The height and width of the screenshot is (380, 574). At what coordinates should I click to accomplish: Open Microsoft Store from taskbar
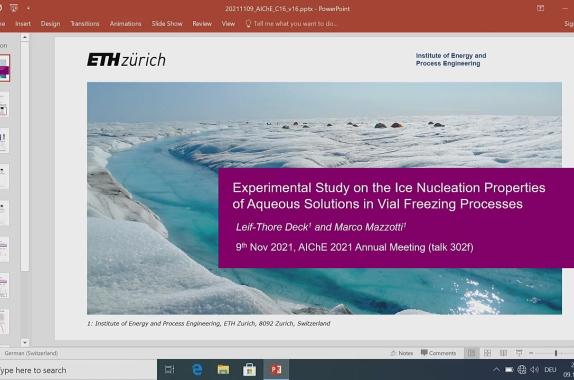tap(249, 370)
